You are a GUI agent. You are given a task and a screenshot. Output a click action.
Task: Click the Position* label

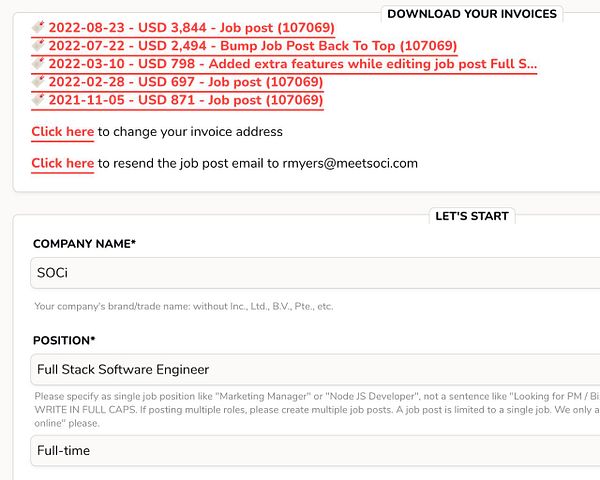[x=64, y=340]
